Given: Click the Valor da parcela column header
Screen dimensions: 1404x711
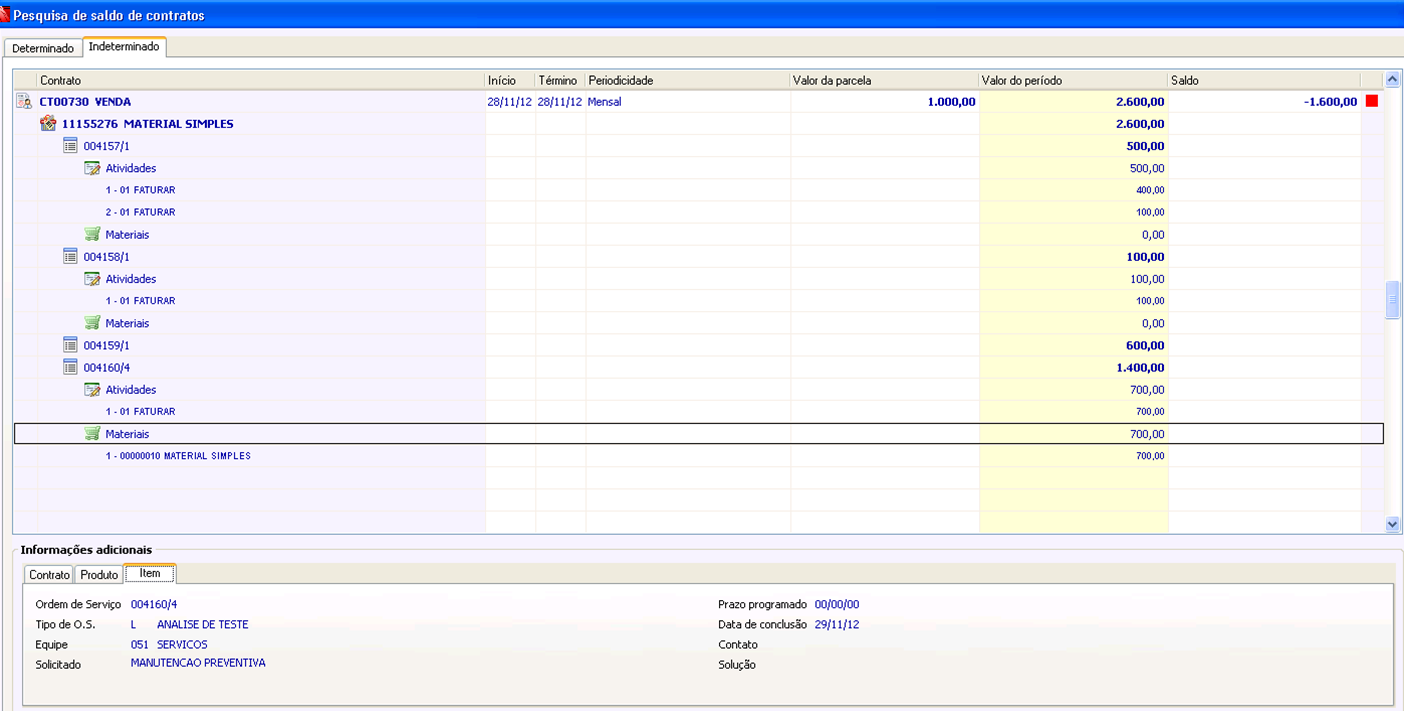Looking at the screenshot, I should pyautogui.click(x=884, y=80).
